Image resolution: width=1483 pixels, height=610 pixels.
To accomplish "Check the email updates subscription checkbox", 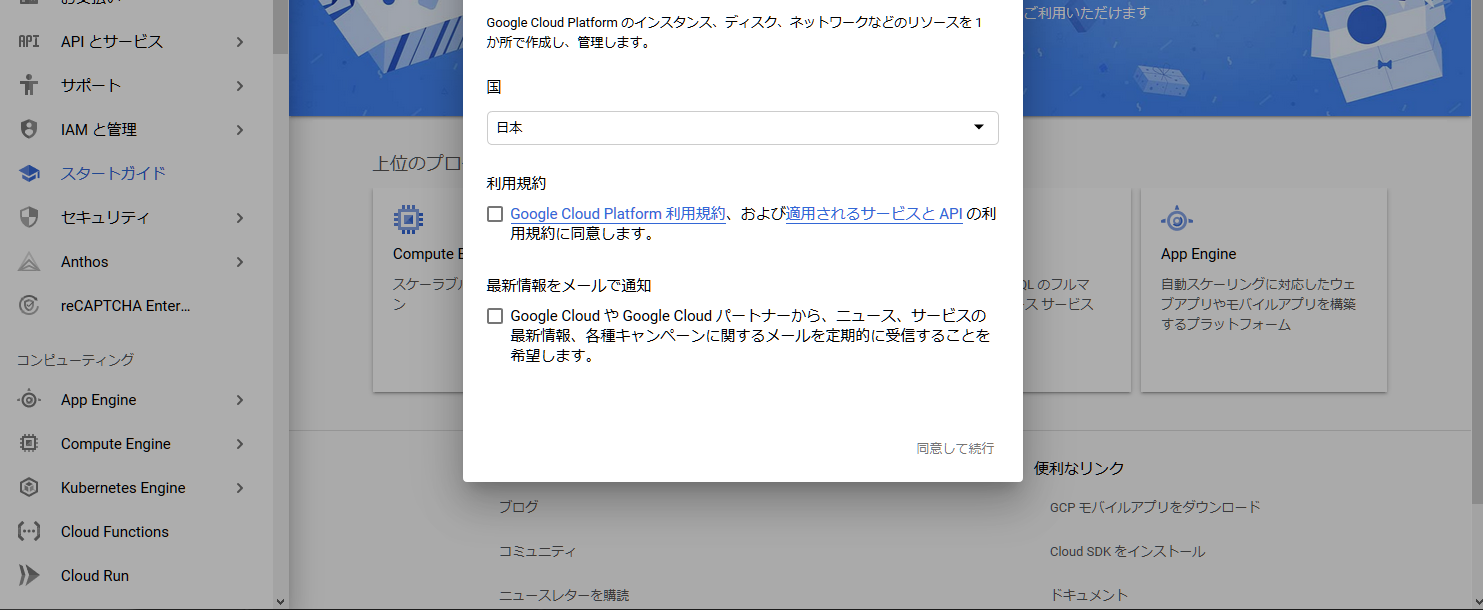I will (495, 316).
